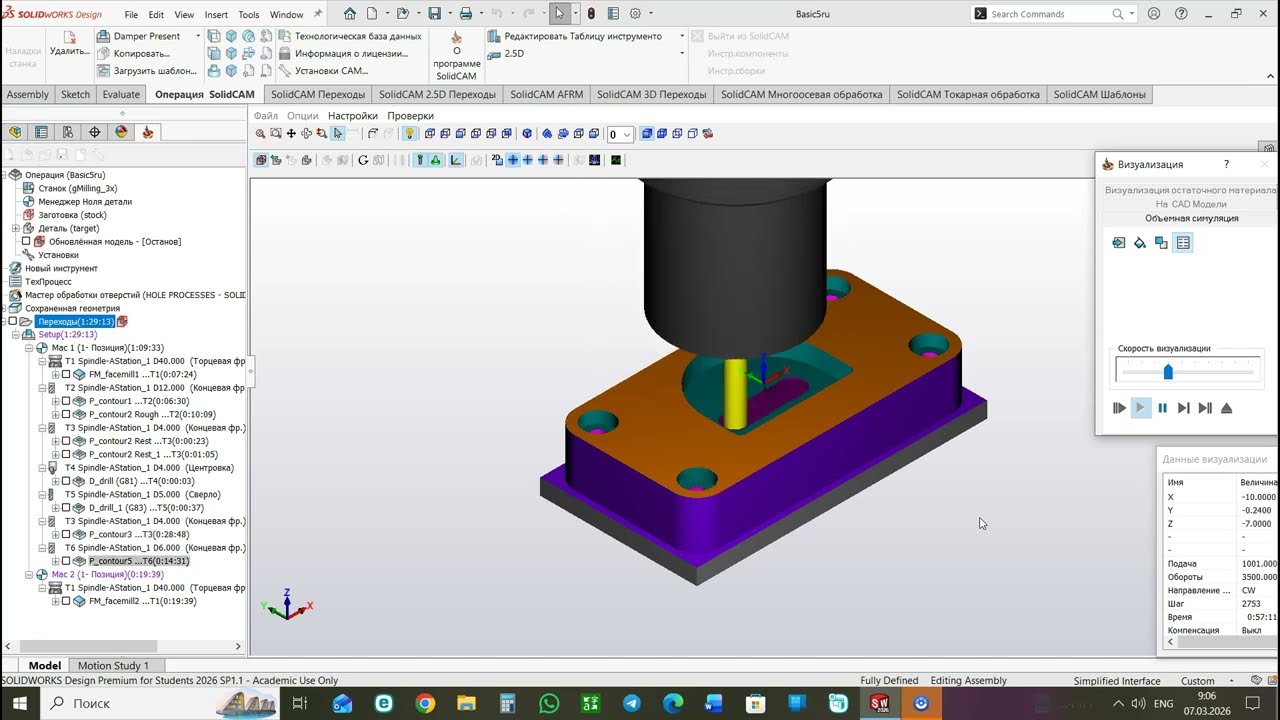1280x720 pixels.
Task: Click the step forward simulation button
Action: (x=1184, y=408)
